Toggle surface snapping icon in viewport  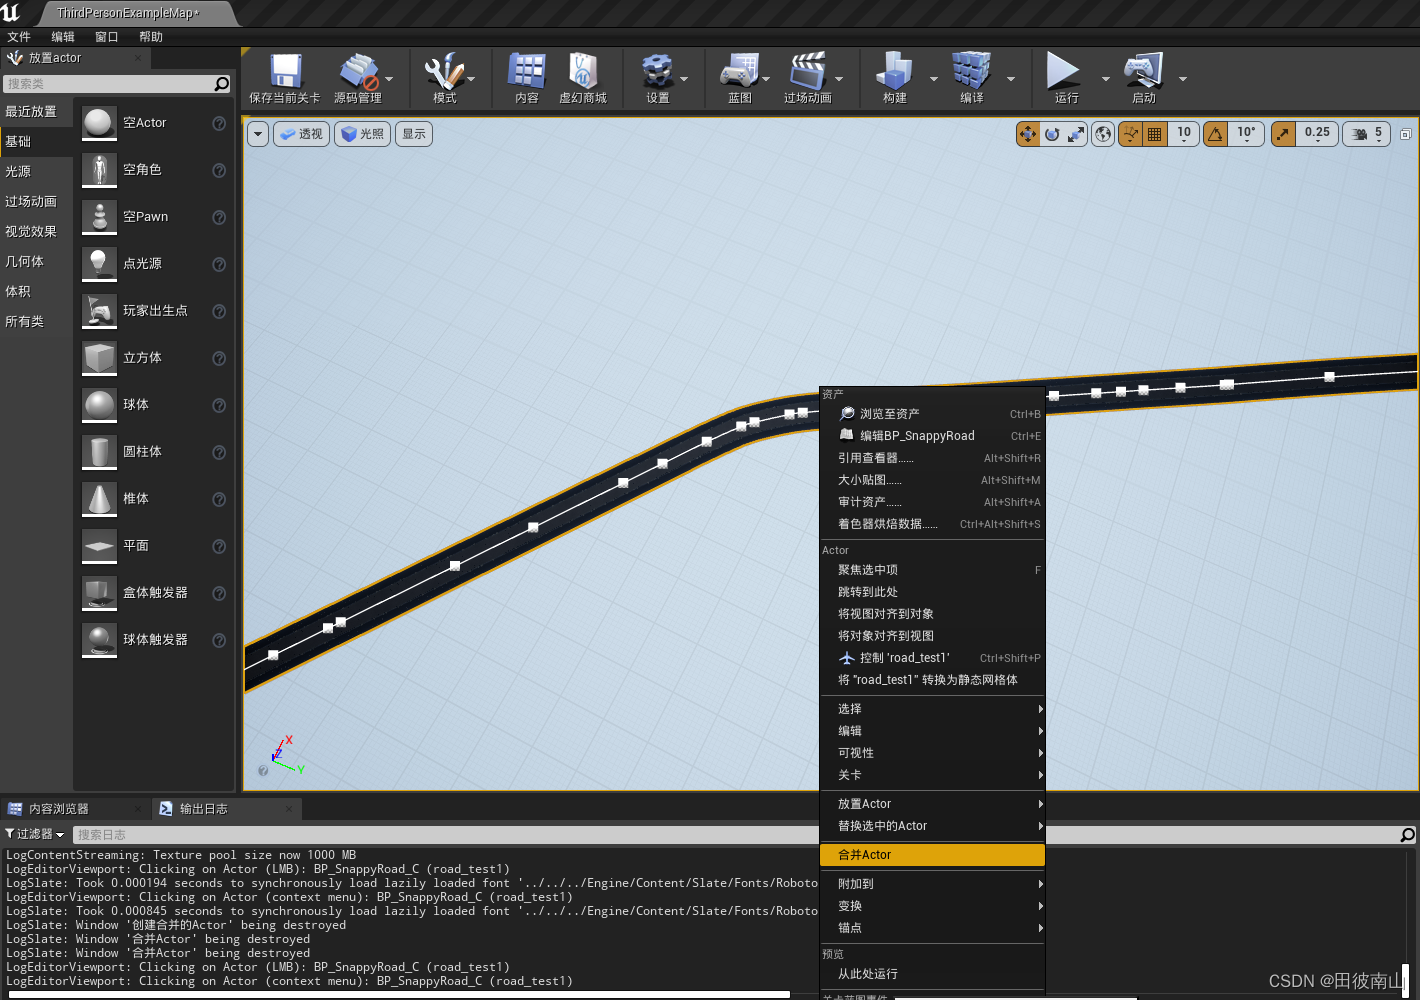1131,134
